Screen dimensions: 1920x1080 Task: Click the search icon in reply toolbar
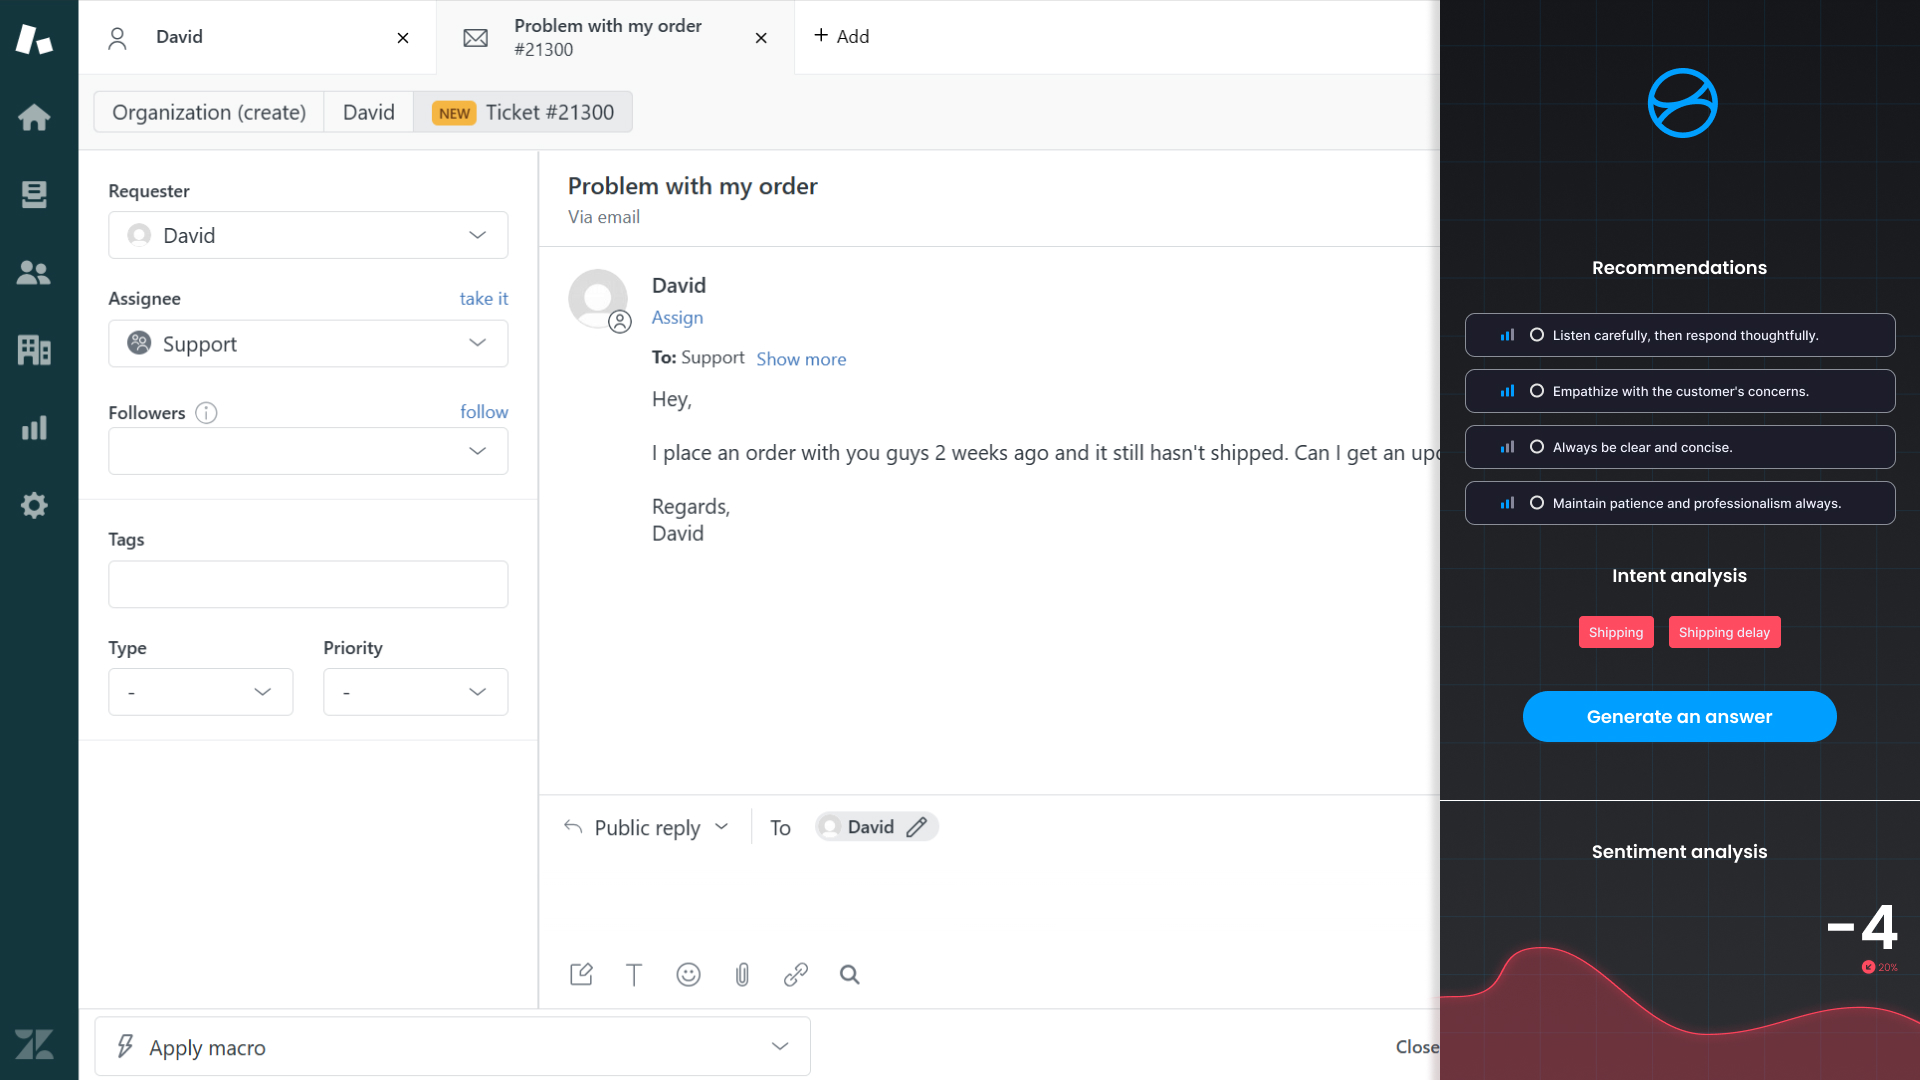(x=849, y=973)
